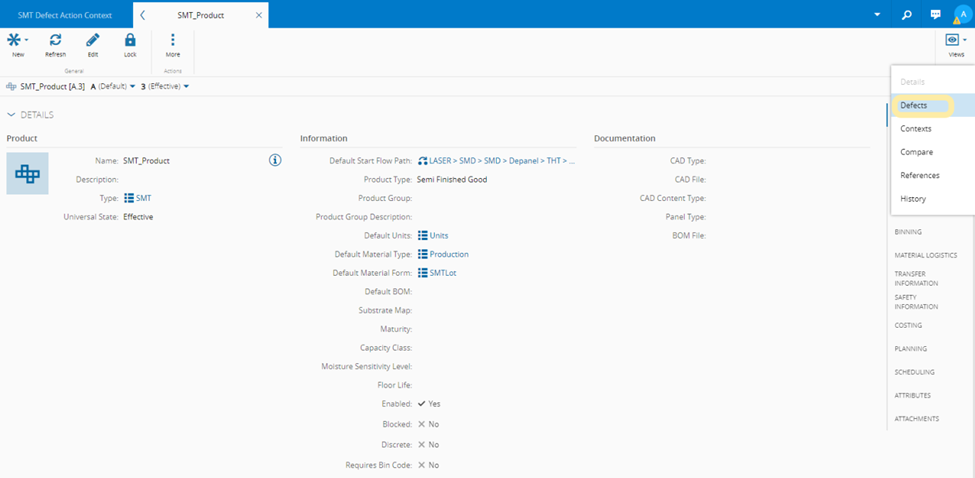The width and height of the screenshot is (975, 478).
Task: Open the Views eye dropdown
Action: pyautogui.click(x=956, y=41)
